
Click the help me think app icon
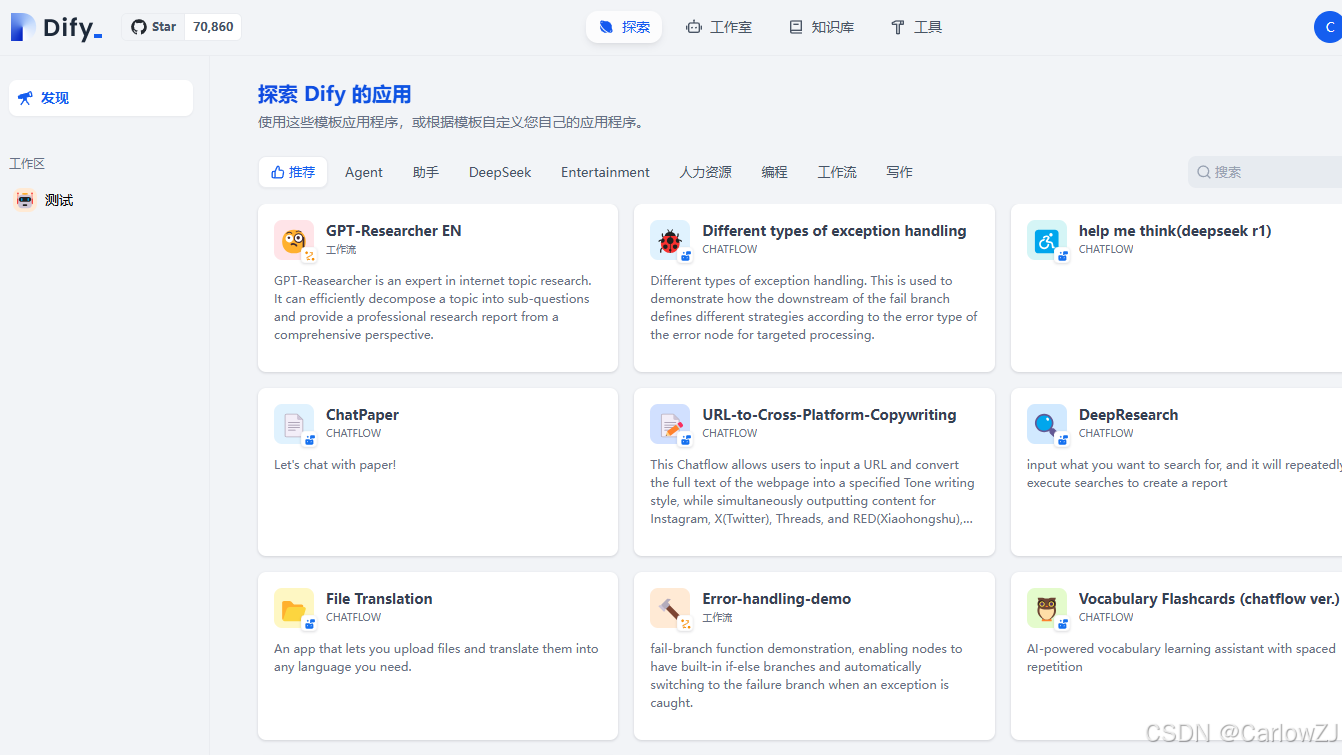click(x=1047, y=240)
